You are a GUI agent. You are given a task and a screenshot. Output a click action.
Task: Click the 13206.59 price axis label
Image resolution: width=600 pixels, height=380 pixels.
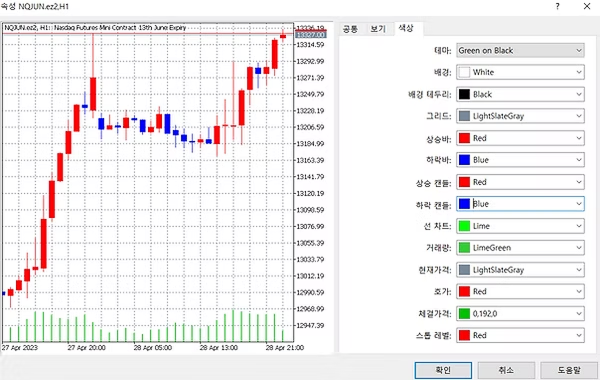pyautogui.click(x=310, y=127)
